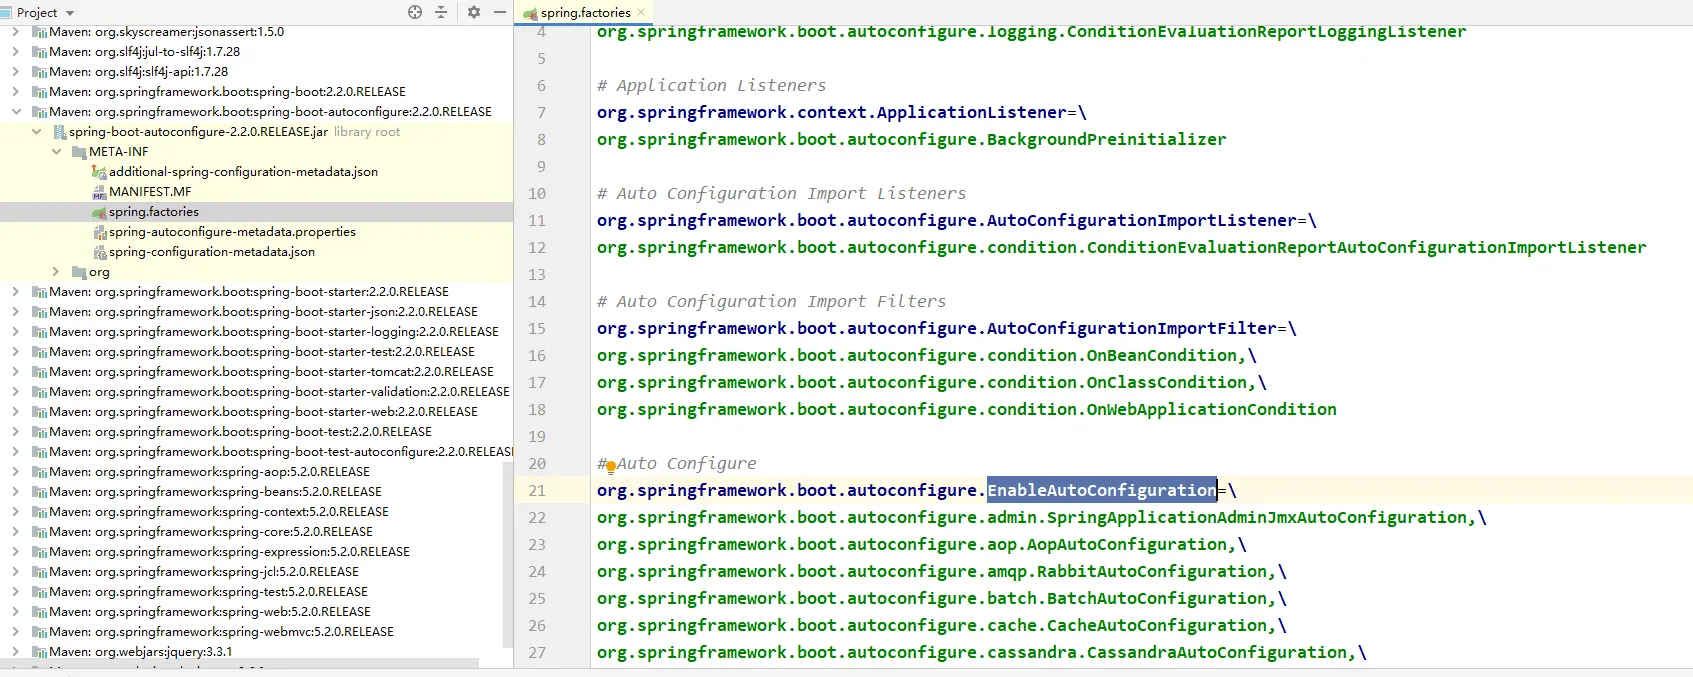Click the AopAutoConfiguration line in editor

pos(921,544)
